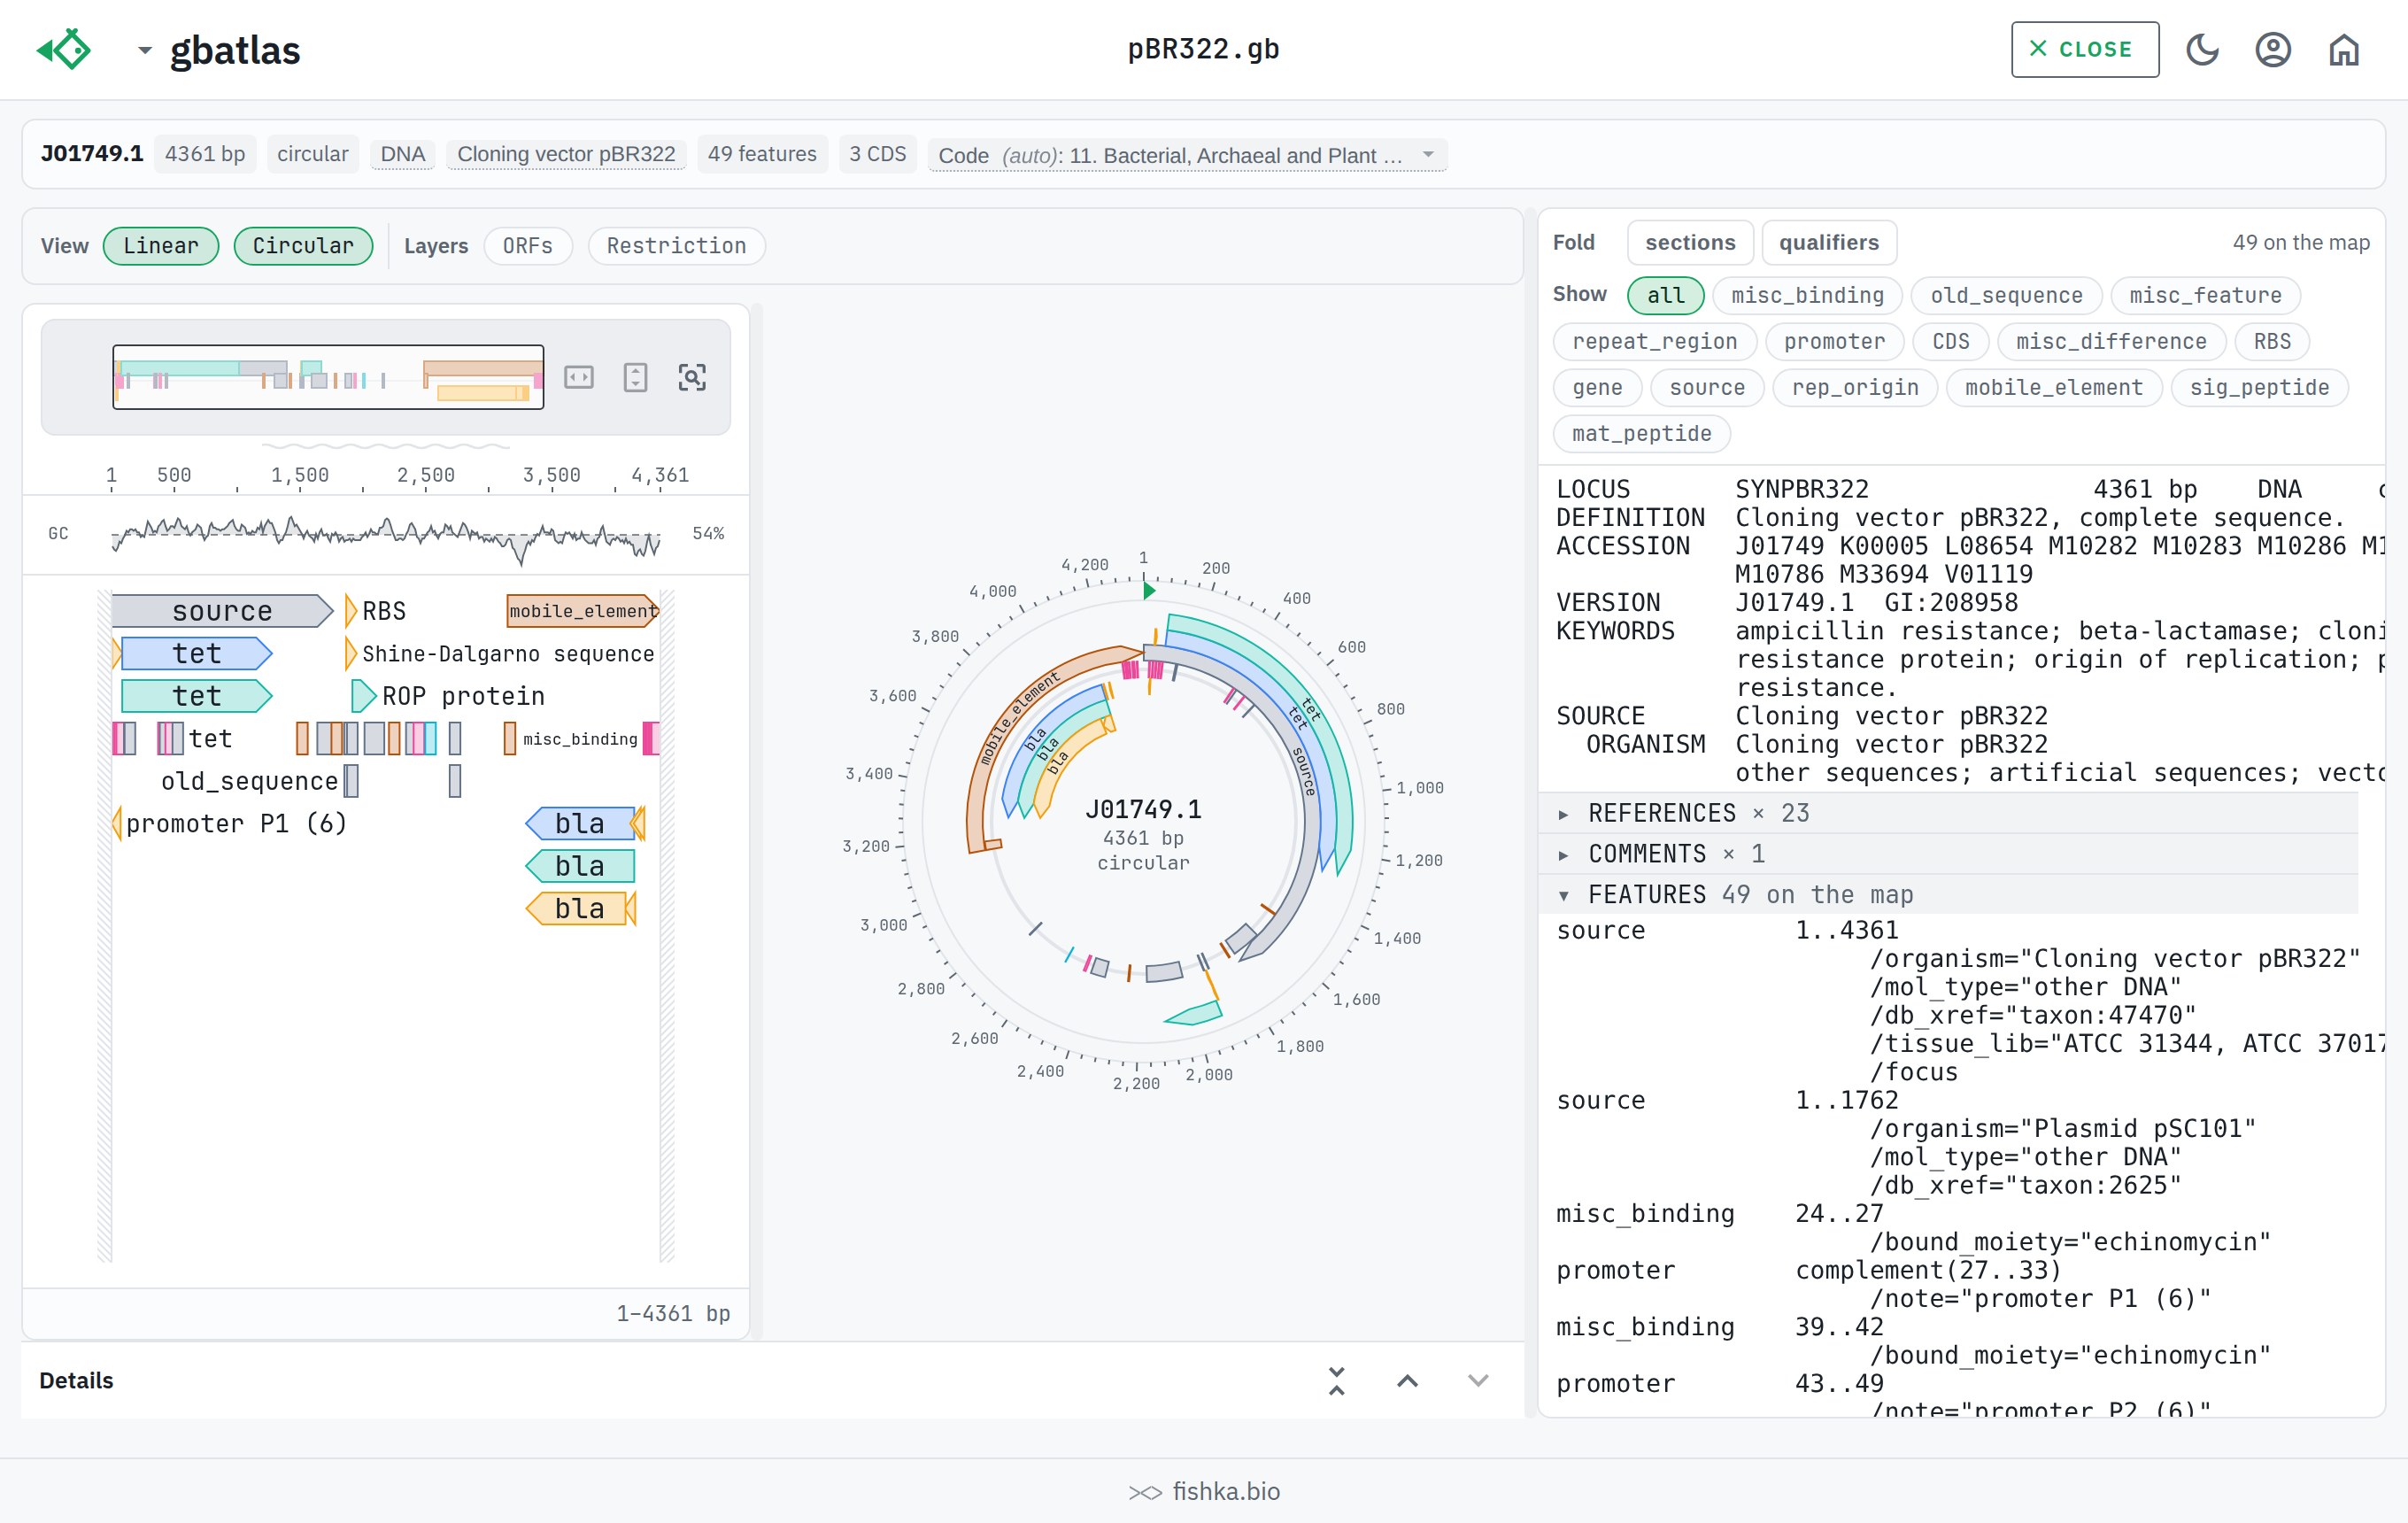Select the blue tet arrow feature
This screenshot has height=1523, width=2408.
(196, 654)
